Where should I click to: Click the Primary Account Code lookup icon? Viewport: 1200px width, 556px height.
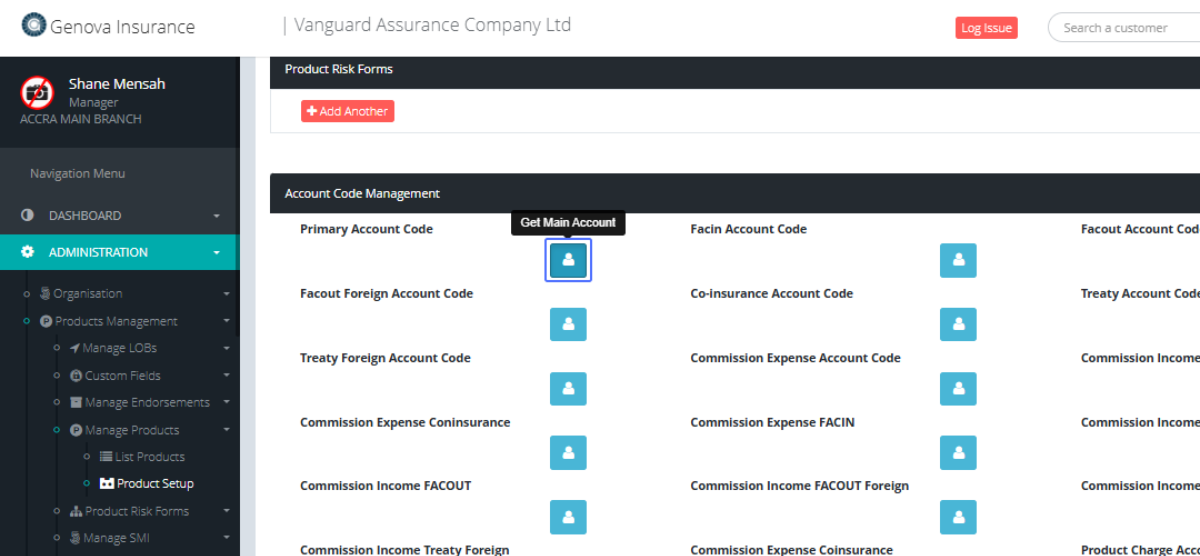pos(568,260)
